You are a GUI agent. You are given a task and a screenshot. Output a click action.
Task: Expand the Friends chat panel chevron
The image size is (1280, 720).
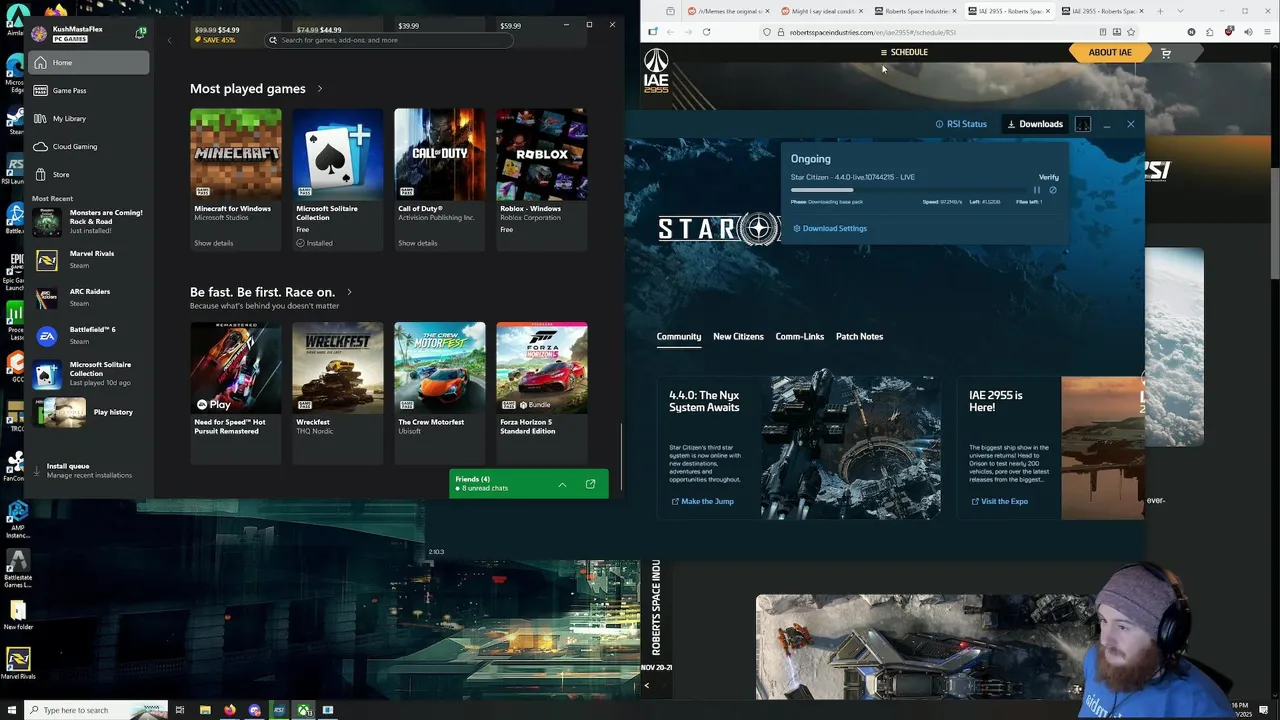(x=562, y=485)
